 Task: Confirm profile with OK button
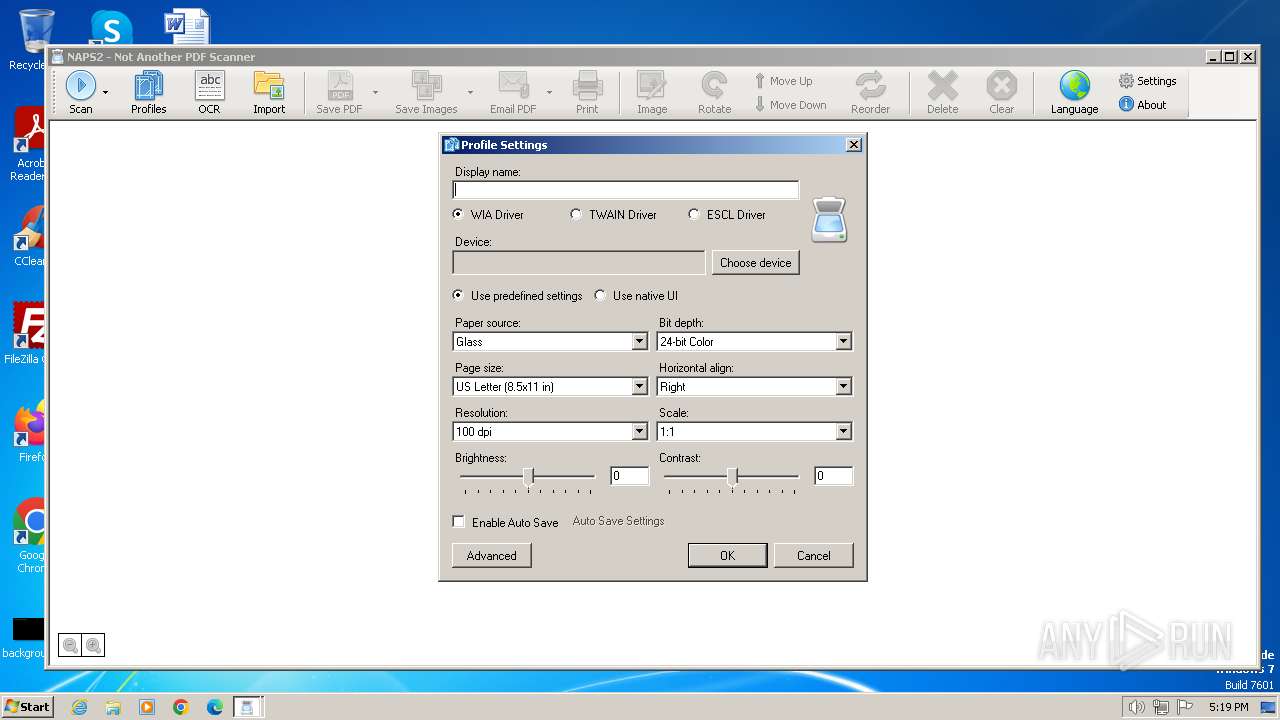click(x=727, y=556)
